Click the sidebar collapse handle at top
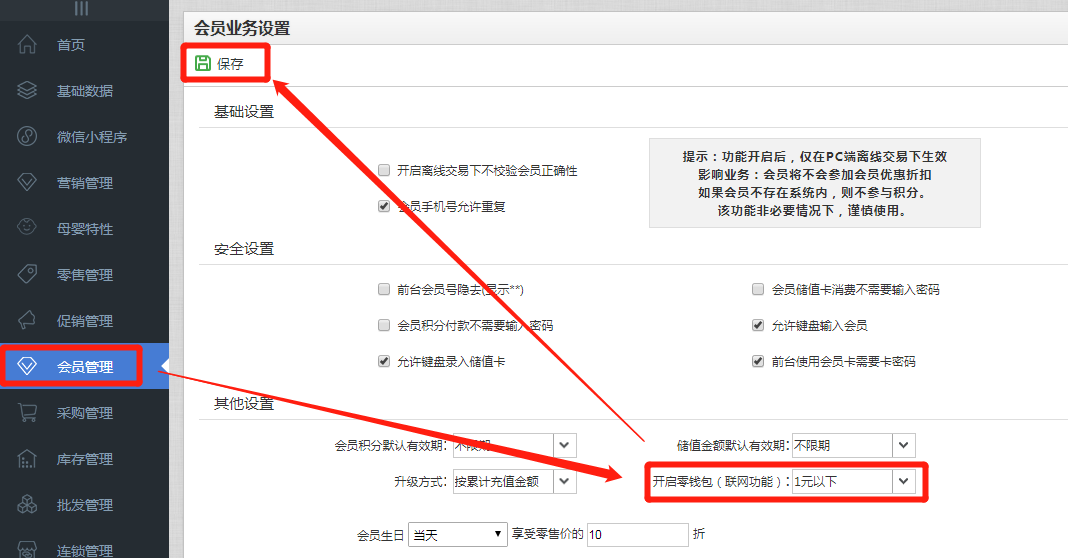The height and width of the screenshot is (558, 1068). click(x=81, y=8)
